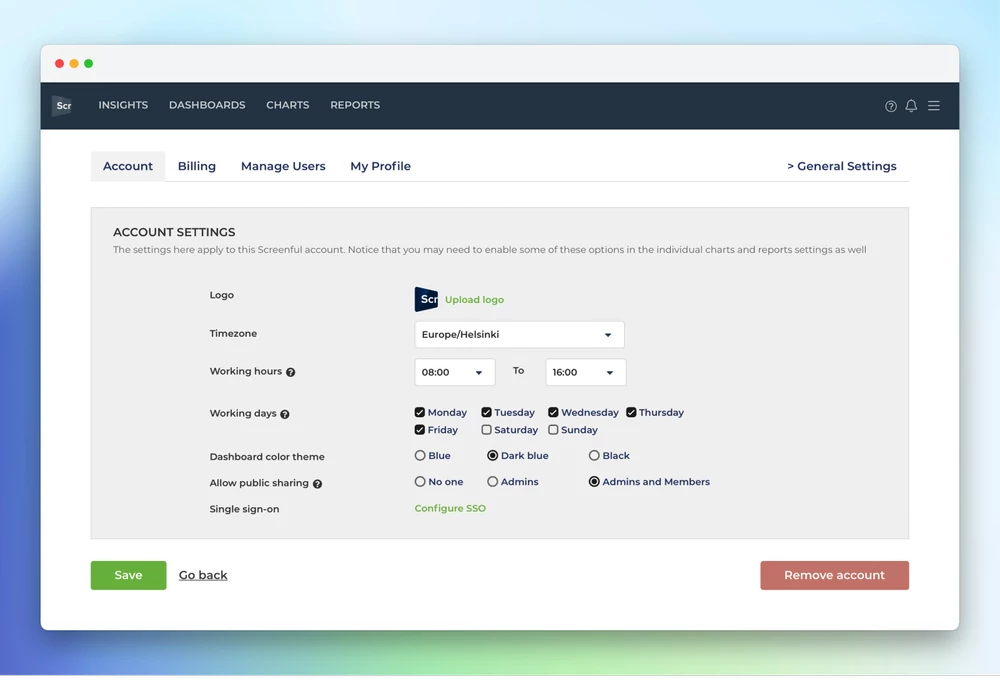The width and height of the screenshot is (1000, 684).
Task: Go to the Insights menu
Action: 123,105
